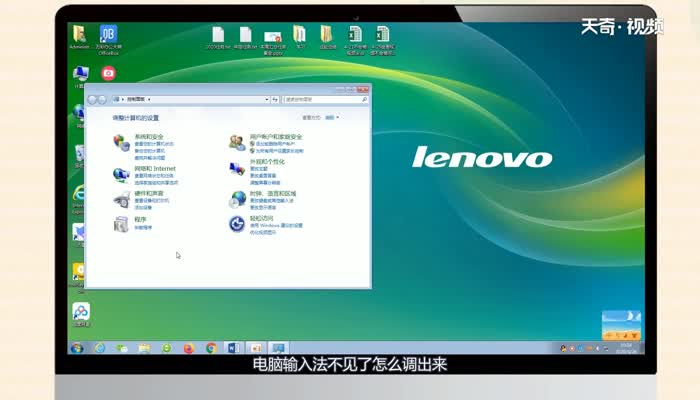Screen dimensions: 700x400
Task: Select the first txt file on desktop
Action: (218, 38)
